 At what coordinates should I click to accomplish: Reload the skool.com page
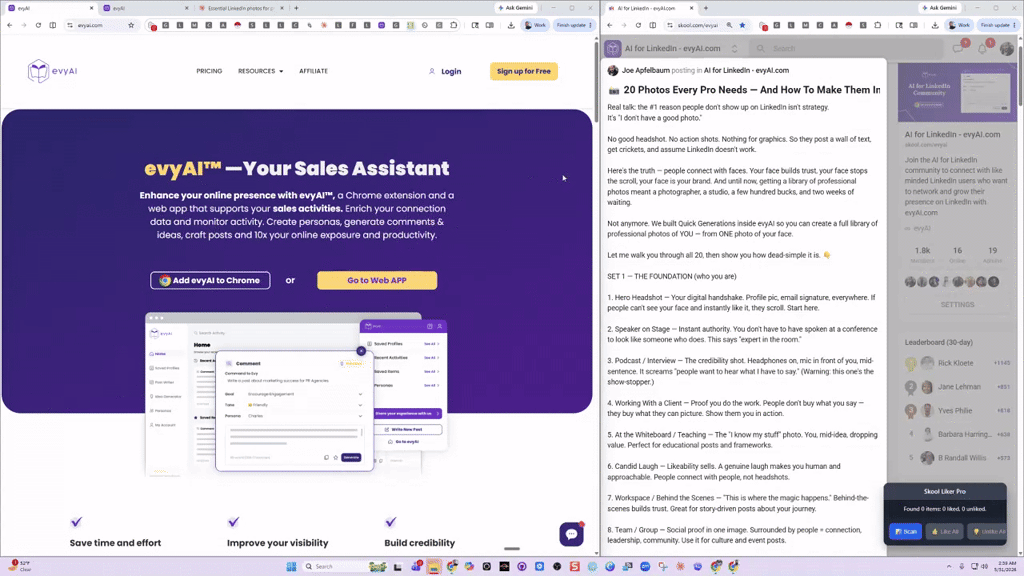click(638, 25)
